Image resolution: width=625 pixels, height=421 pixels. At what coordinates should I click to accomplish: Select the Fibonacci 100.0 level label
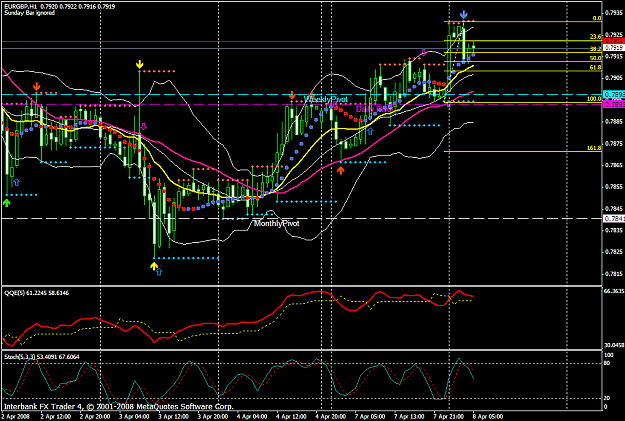tap(594, 99)
